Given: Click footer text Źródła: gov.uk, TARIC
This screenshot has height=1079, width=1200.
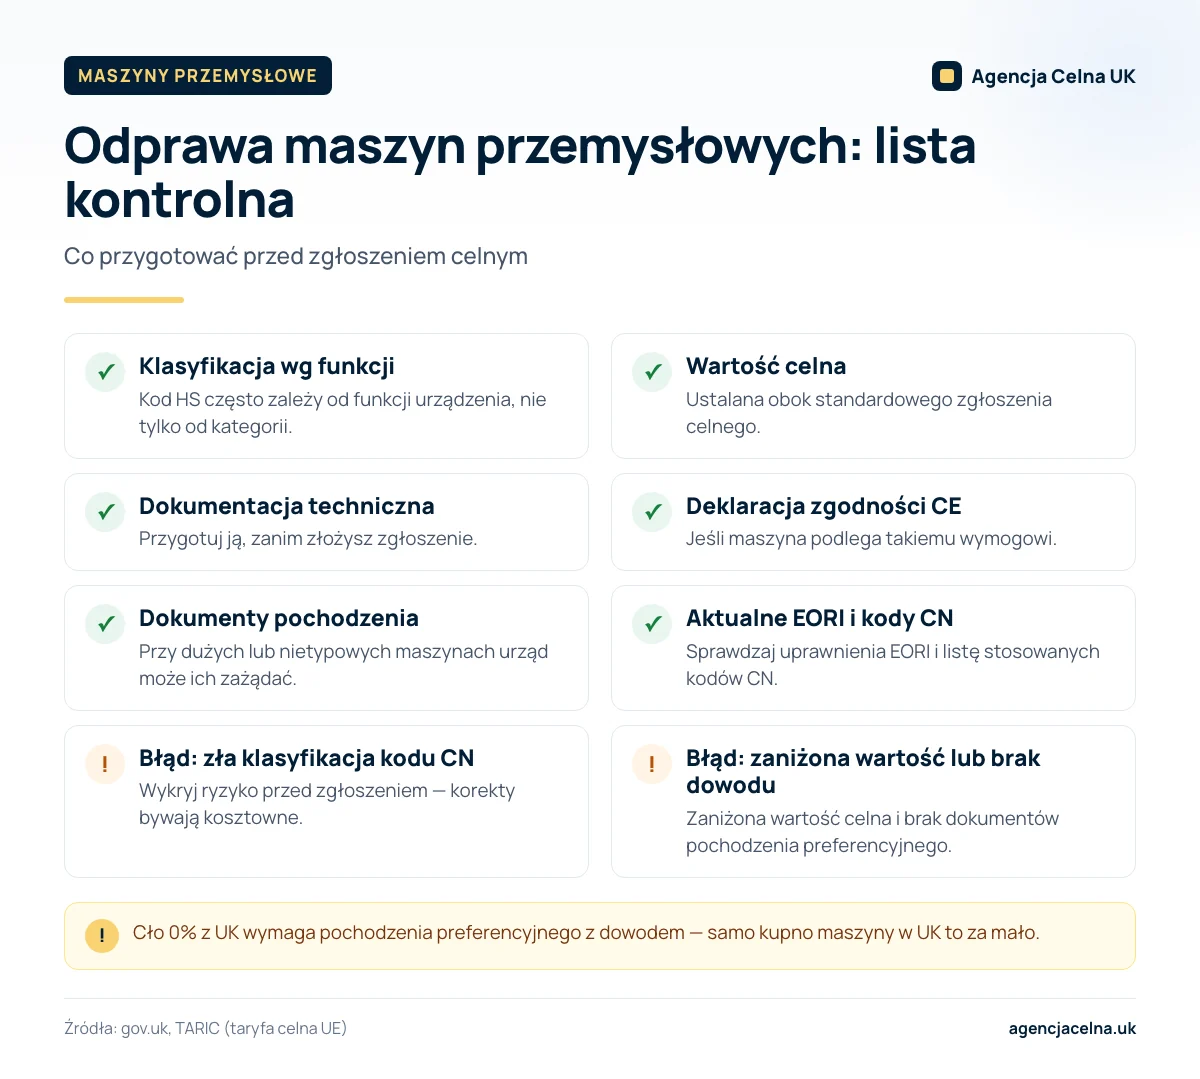Looking at the screenshot, I should 206,1028.
